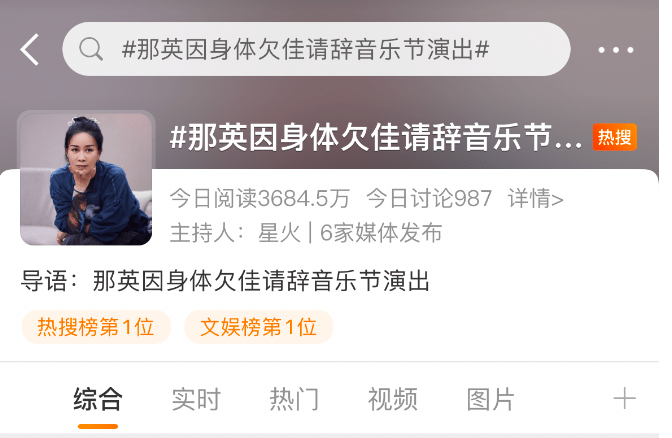Tap the plus icon beside tabs
Viewport: 672px width, 438px height.
coord(624,399)
